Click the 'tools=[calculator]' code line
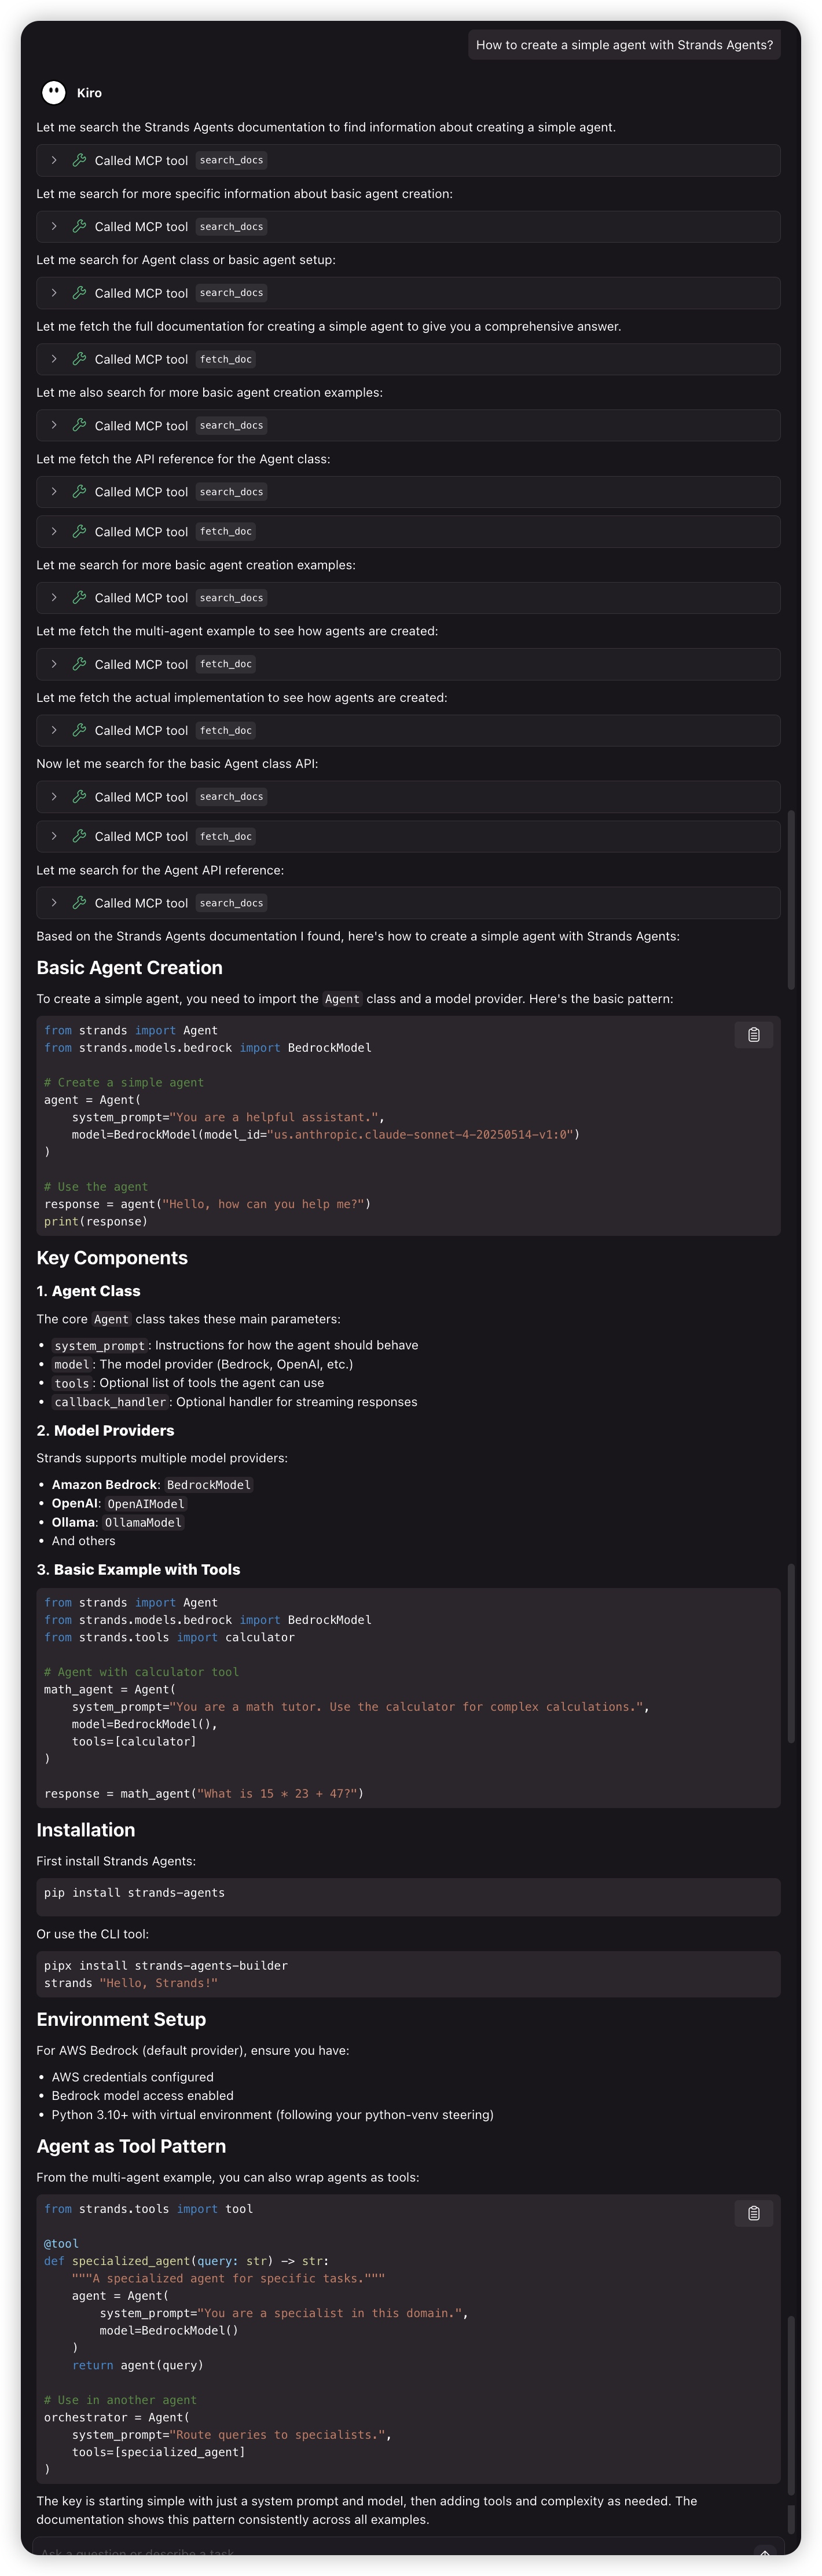822x2576 pixels. [134, 1741]
